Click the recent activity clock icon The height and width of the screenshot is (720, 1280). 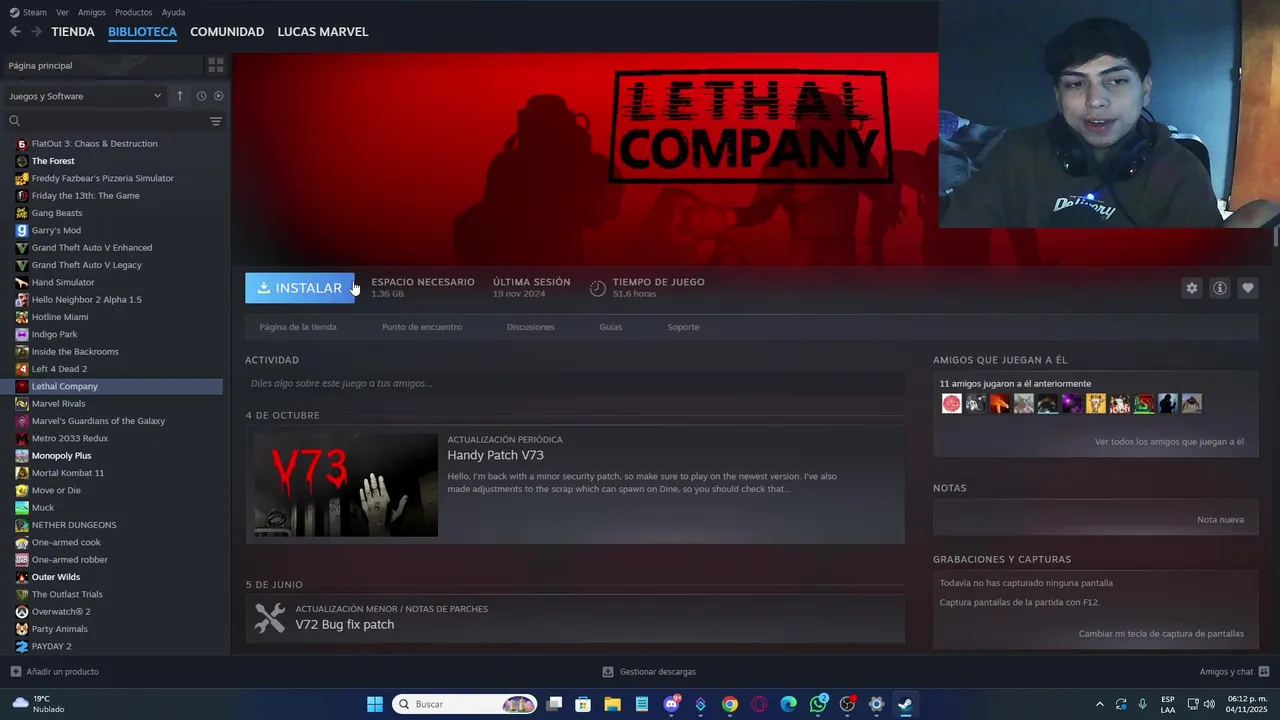[x=201, y=96]
